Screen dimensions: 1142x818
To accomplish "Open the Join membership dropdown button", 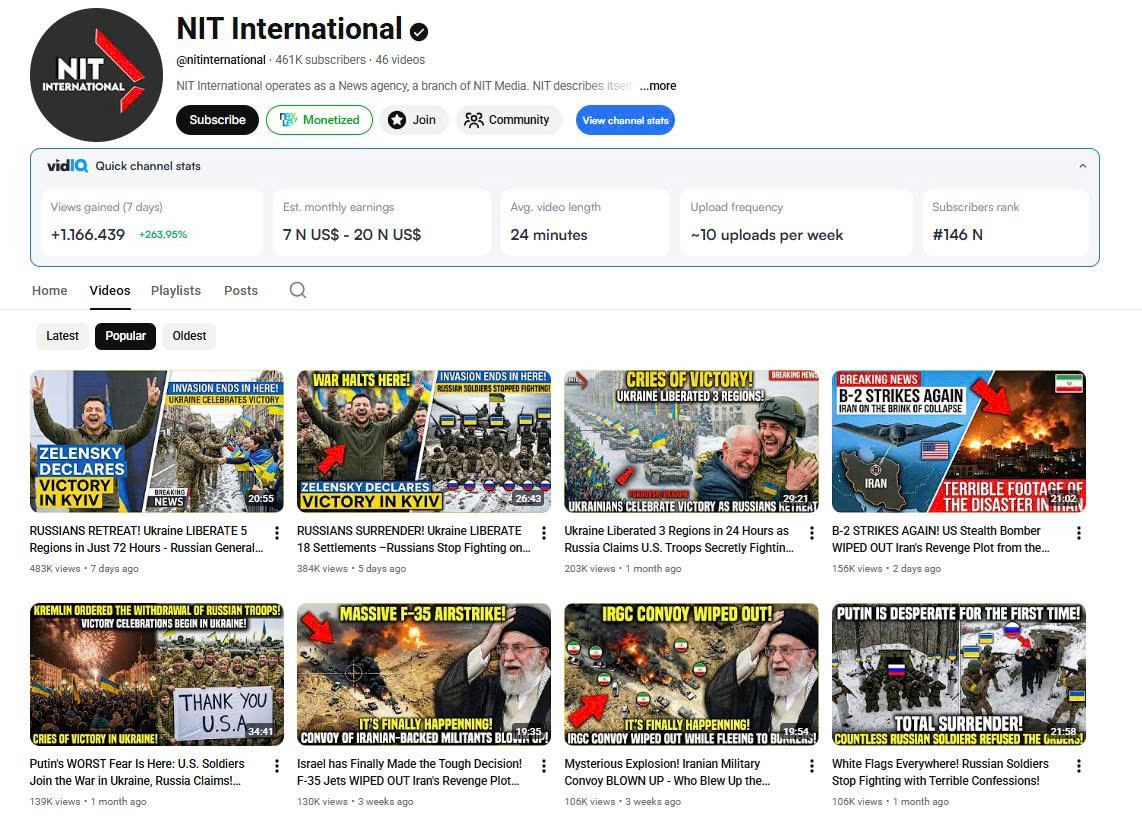I will coord(413,120).
